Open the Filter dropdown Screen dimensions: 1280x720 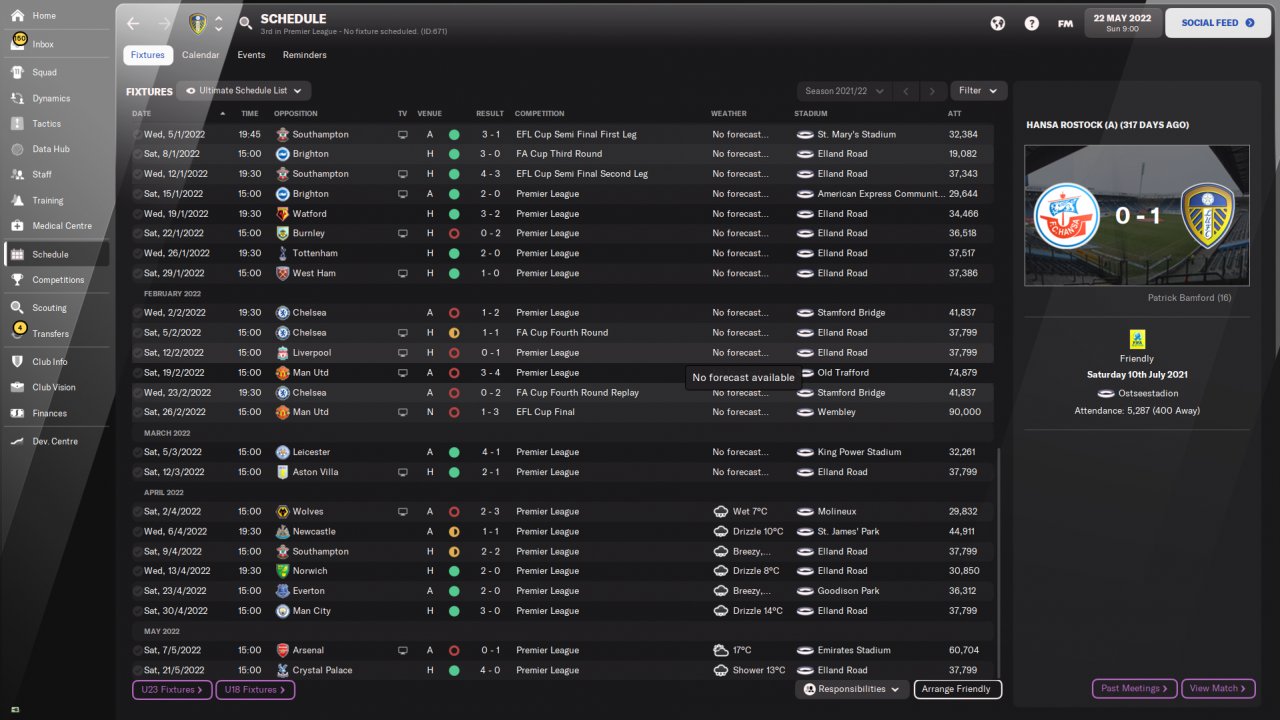click(x=978, y=91)
